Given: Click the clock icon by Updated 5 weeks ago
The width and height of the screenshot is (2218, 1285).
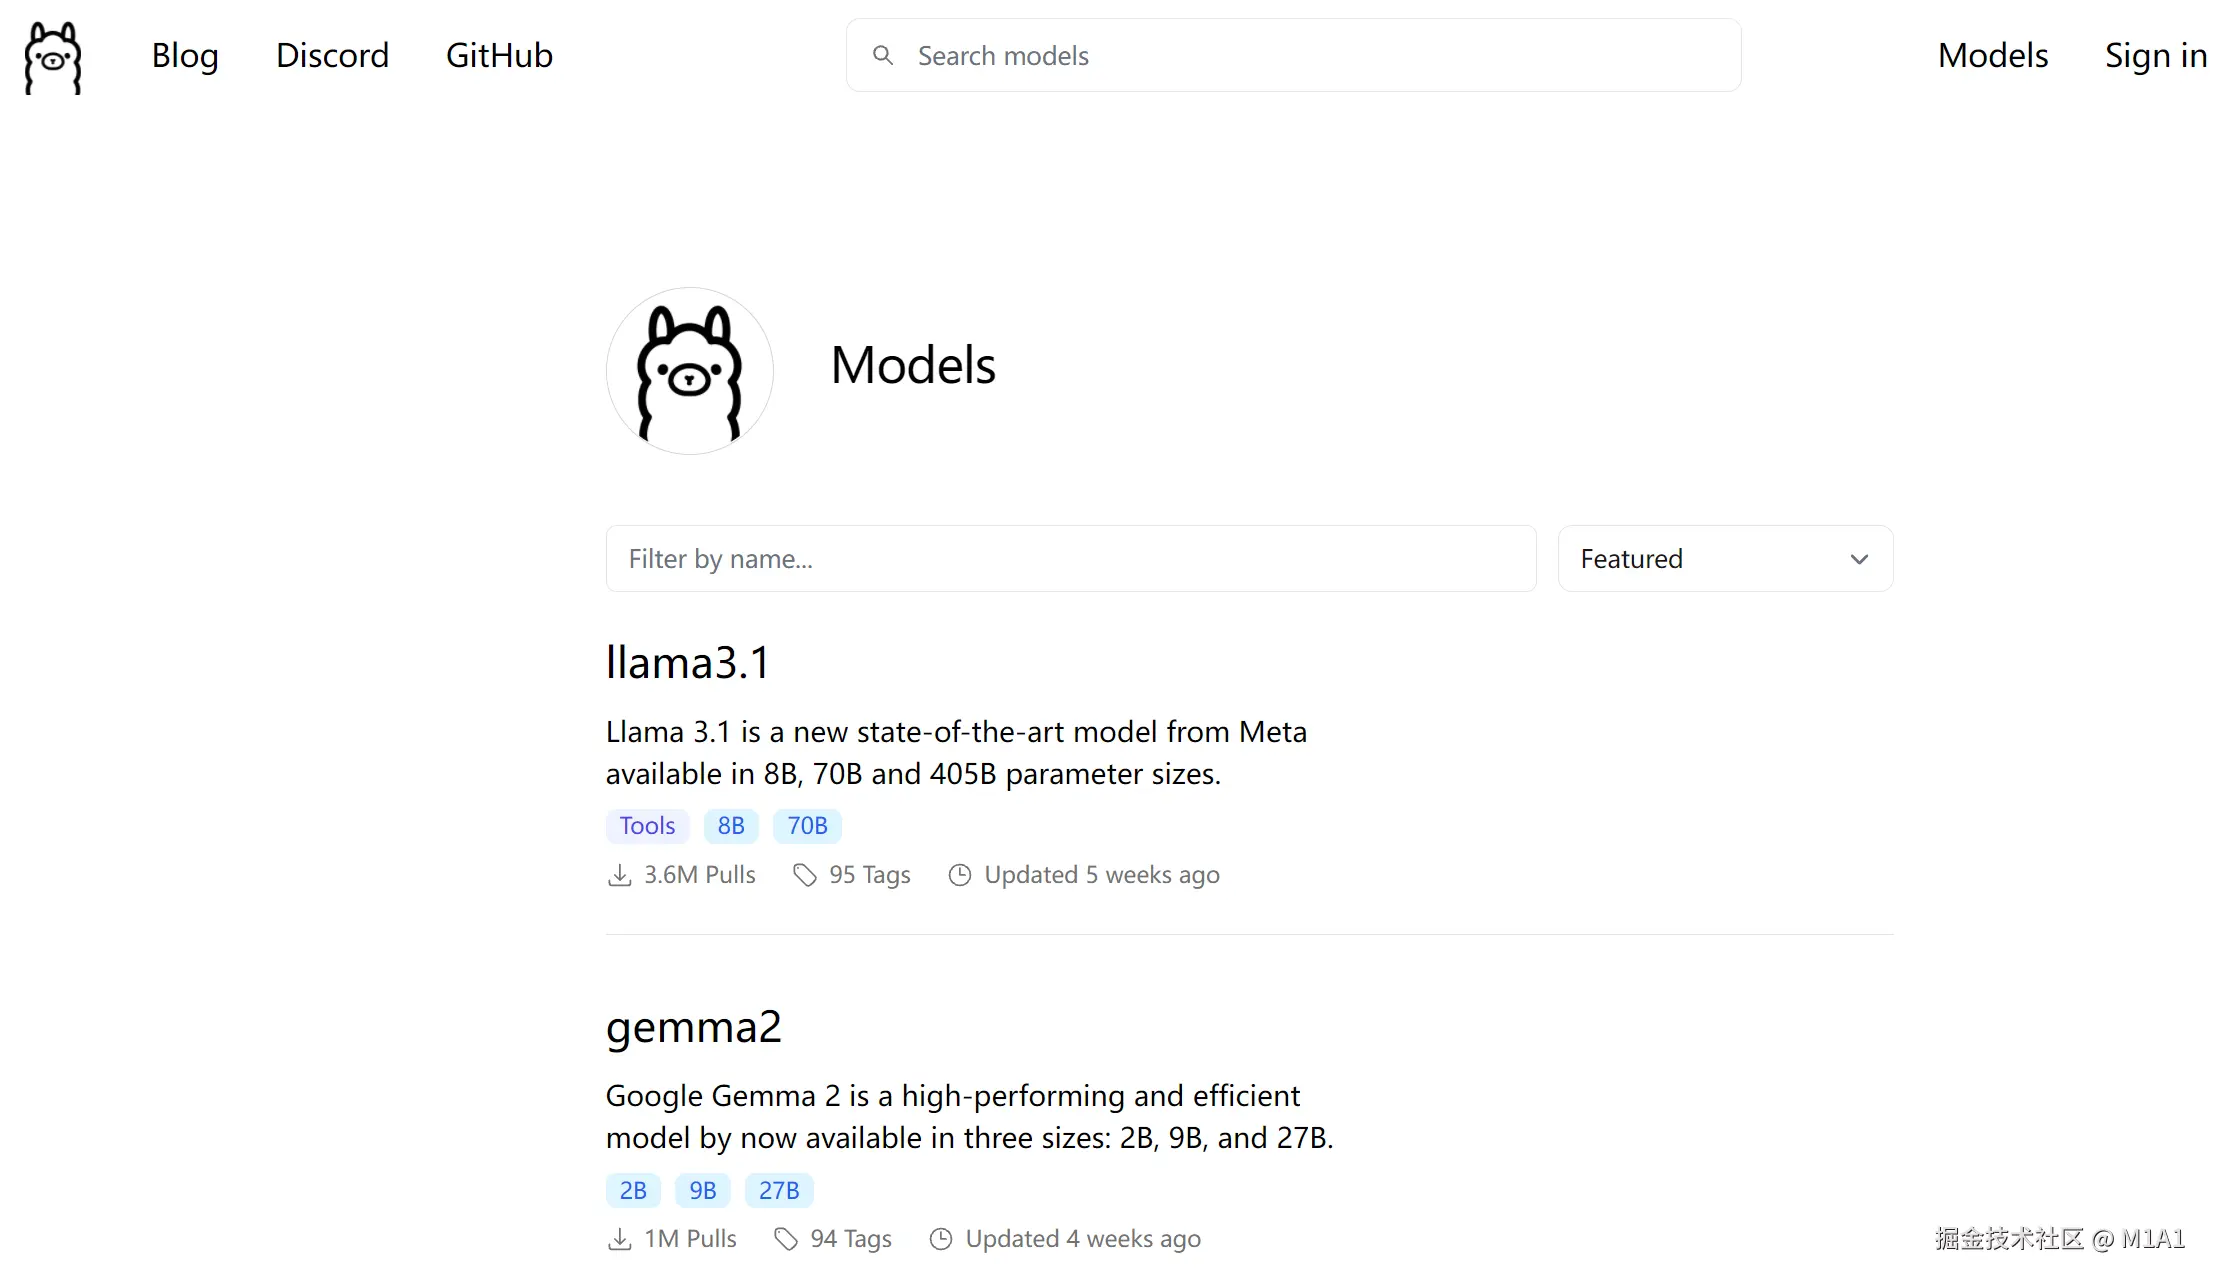Looking at the screenshot, I should pos(959,875).
